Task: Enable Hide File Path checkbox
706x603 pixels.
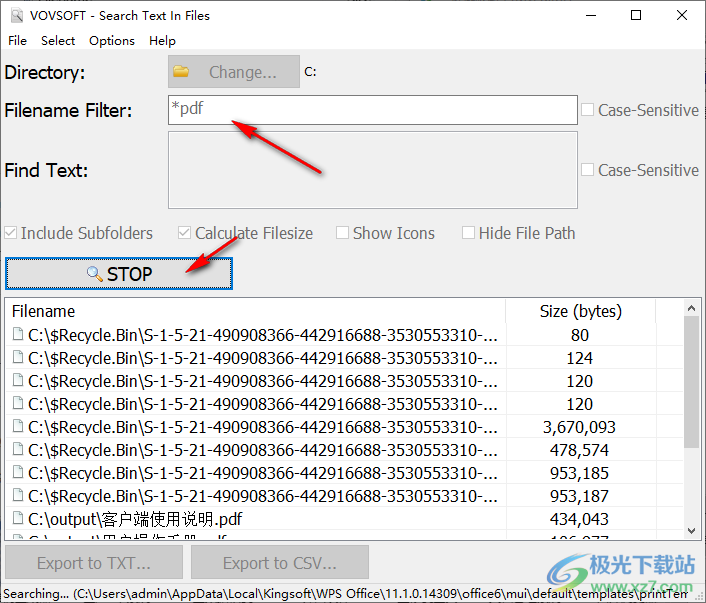Action: click(468, 233)
